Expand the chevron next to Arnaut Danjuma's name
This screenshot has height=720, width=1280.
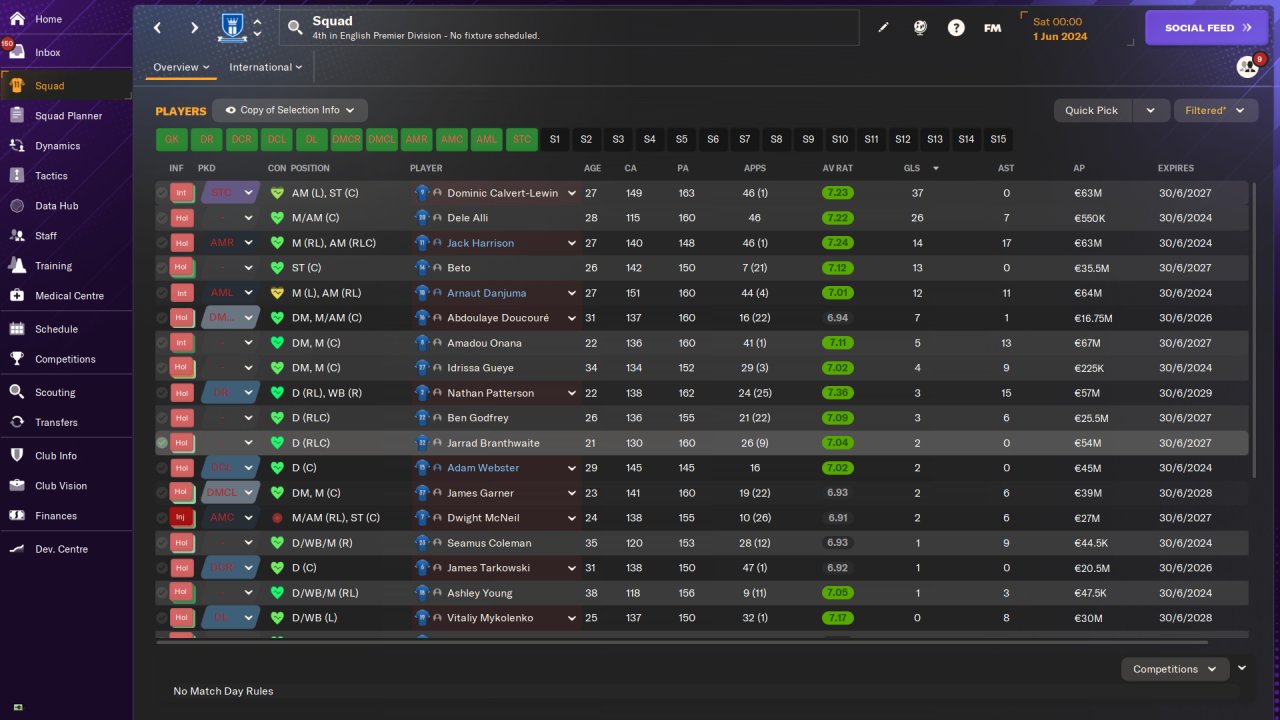[x=572, y=293]
